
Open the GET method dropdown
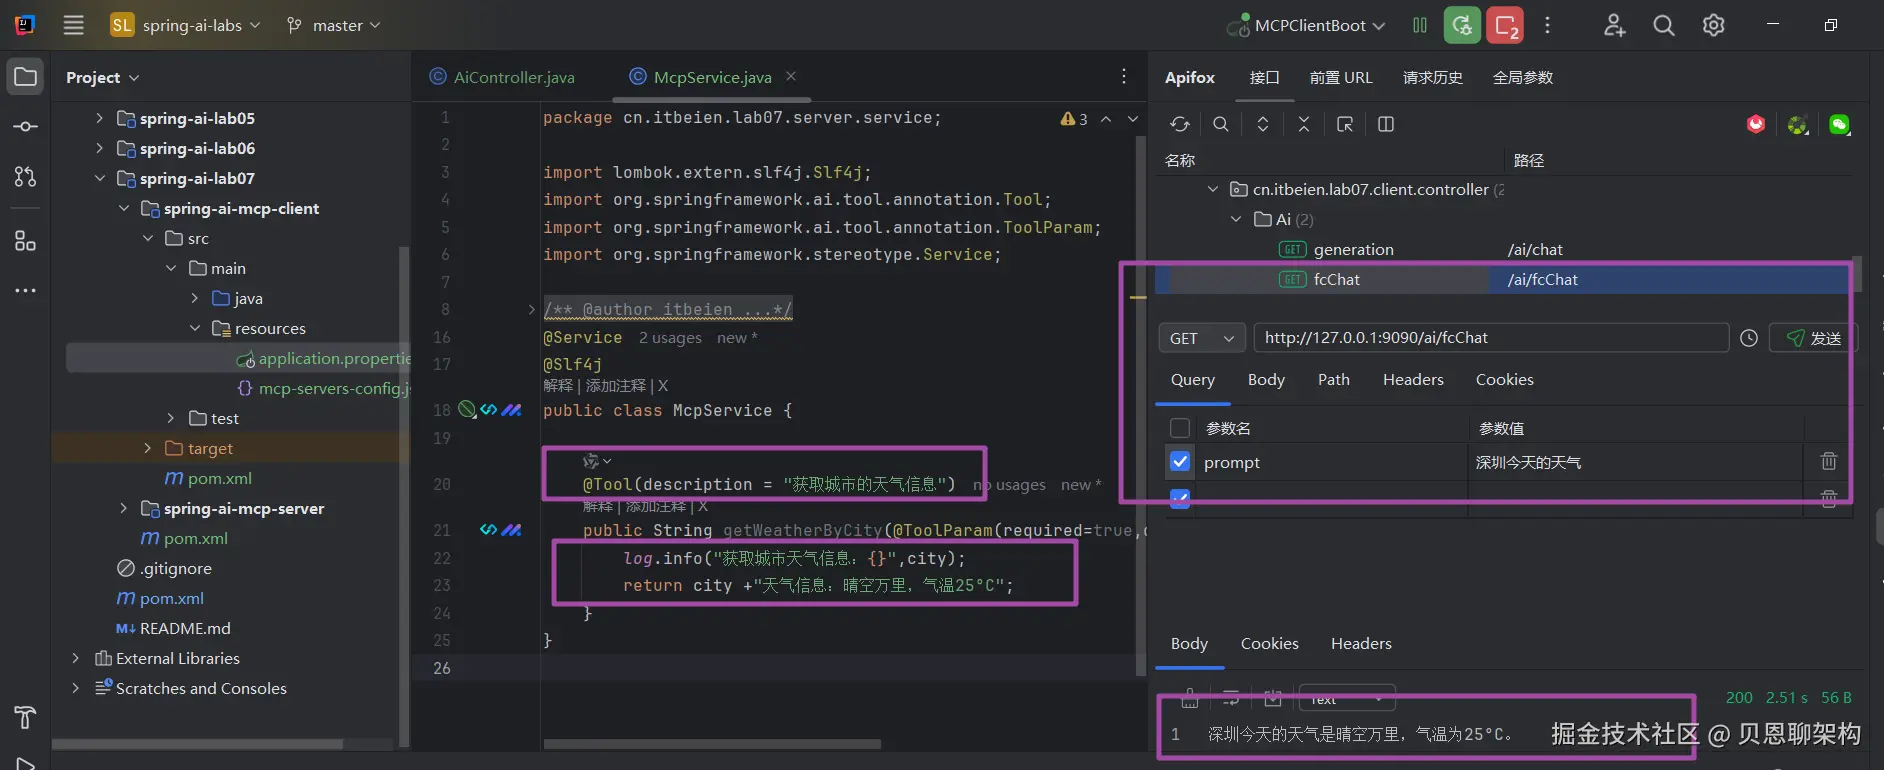(x=1201, y=338)
